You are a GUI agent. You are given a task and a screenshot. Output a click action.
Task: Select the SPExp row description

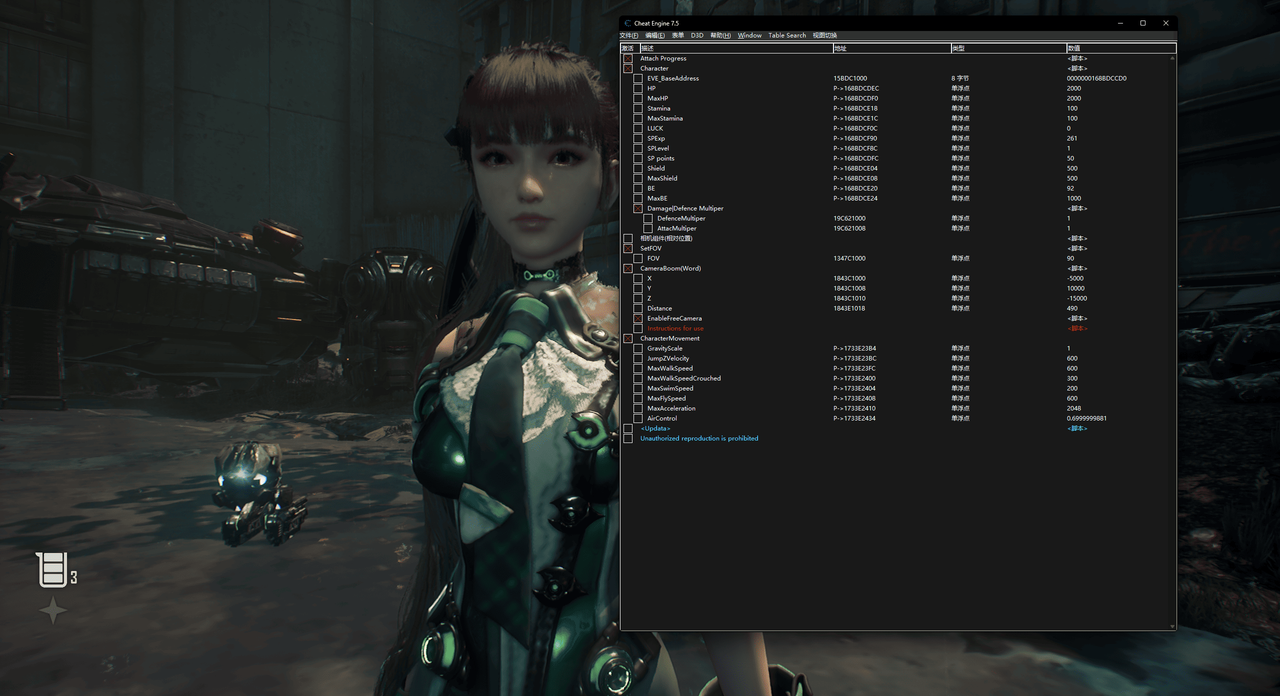point(656,138)
